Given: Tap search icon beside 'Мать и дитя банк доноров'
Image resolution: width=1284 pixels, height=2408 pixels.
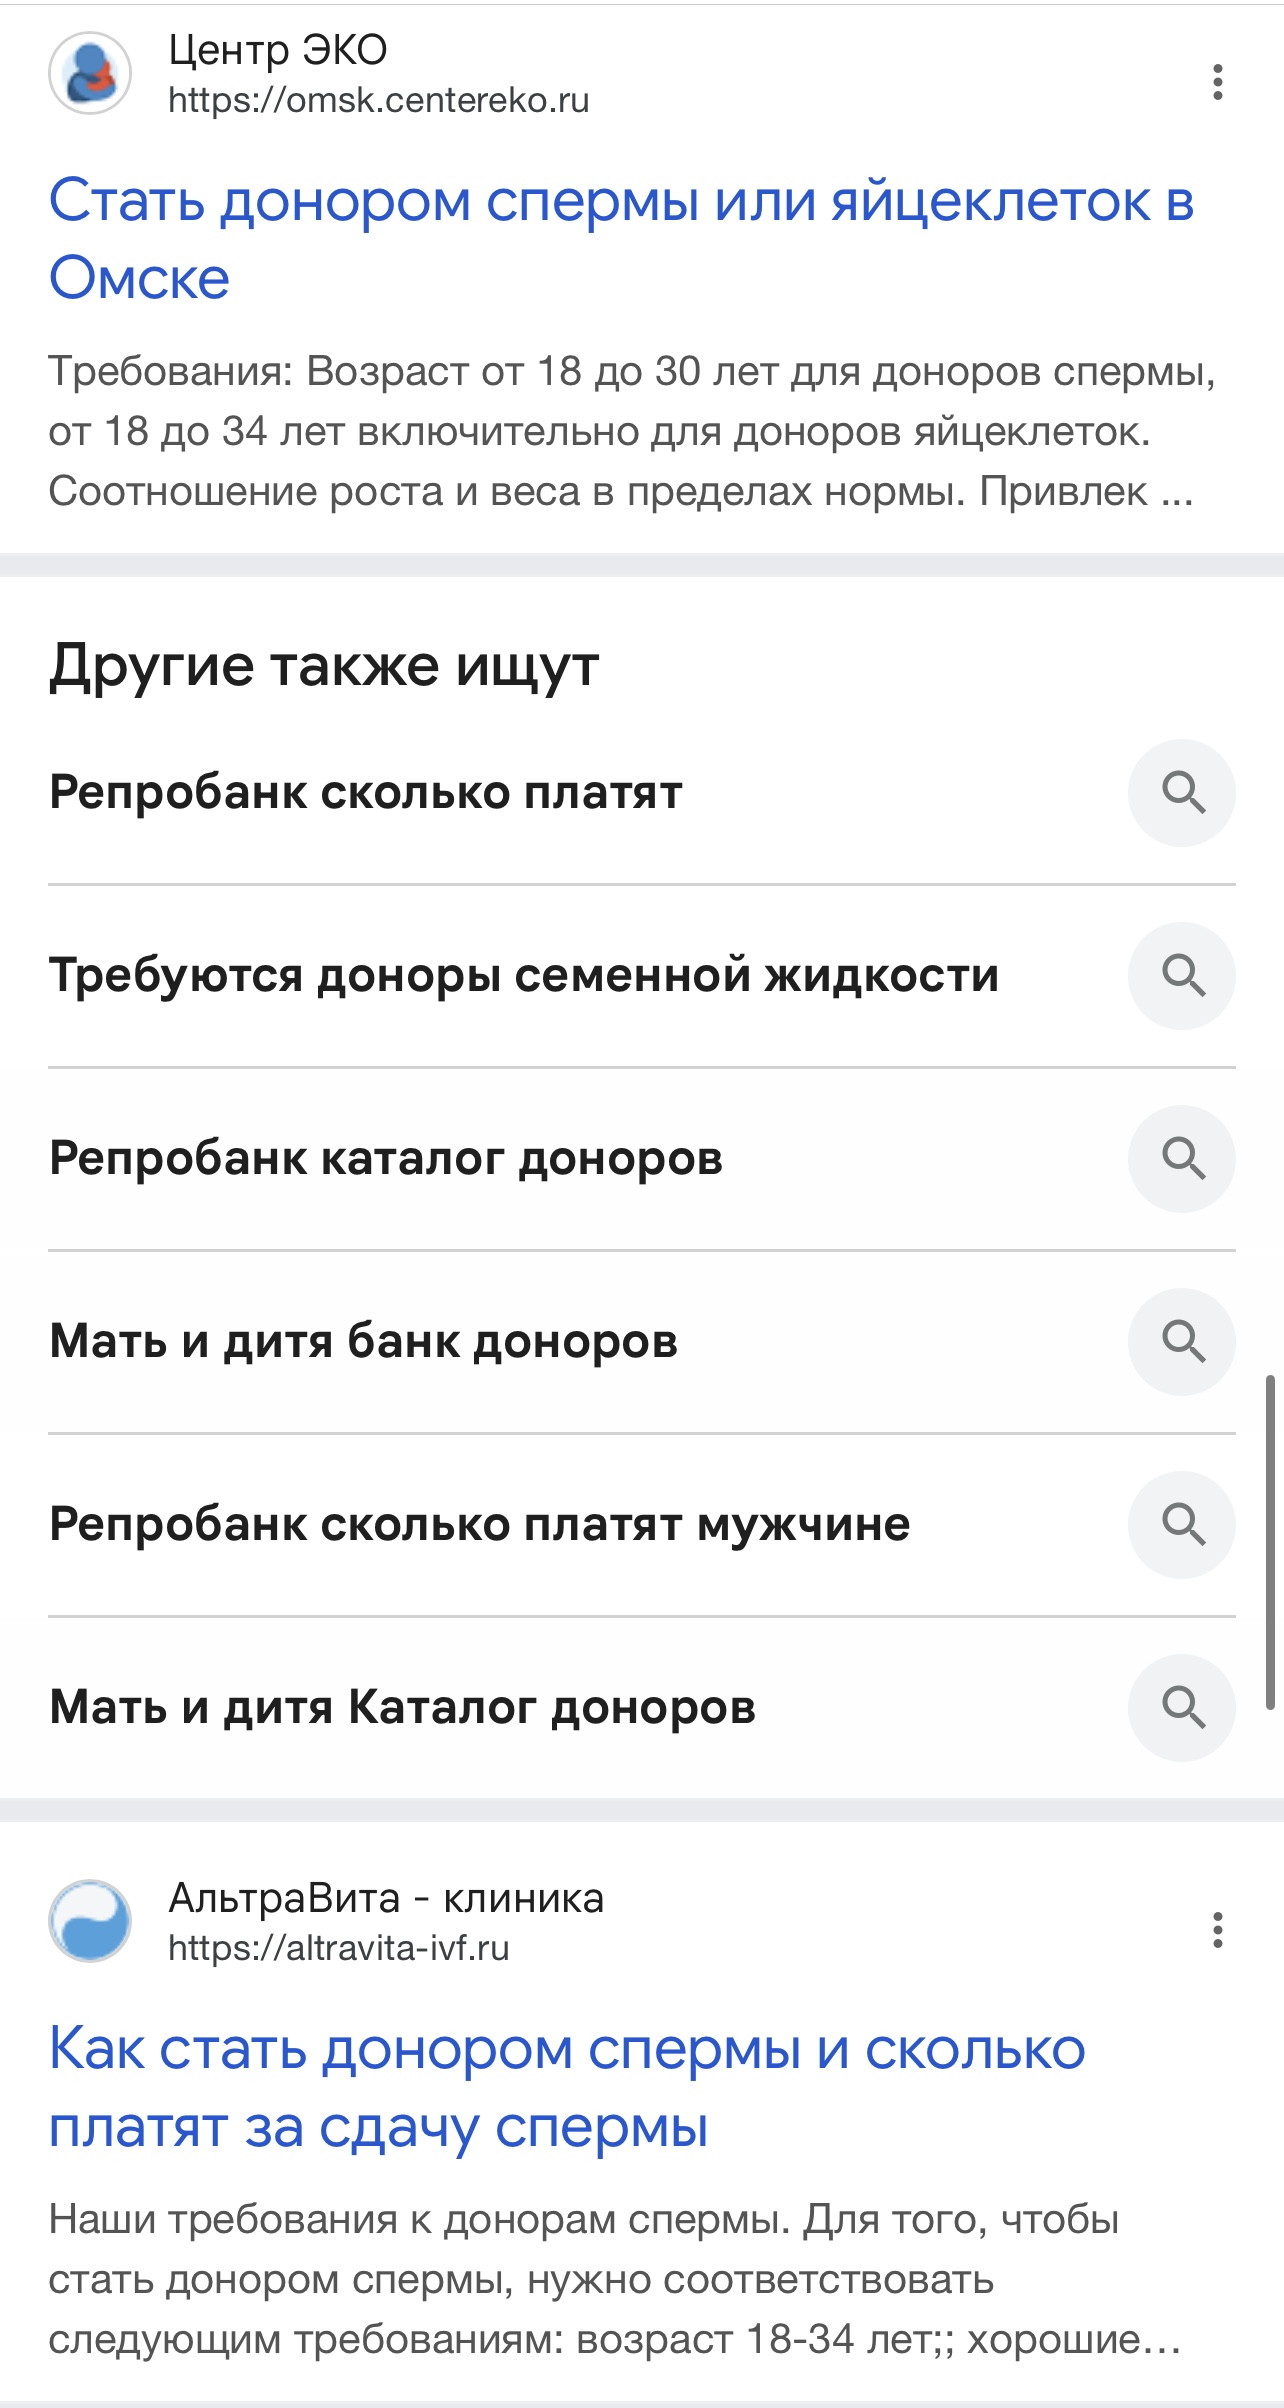Looking at the screenshot, I should [1182, 1342].
